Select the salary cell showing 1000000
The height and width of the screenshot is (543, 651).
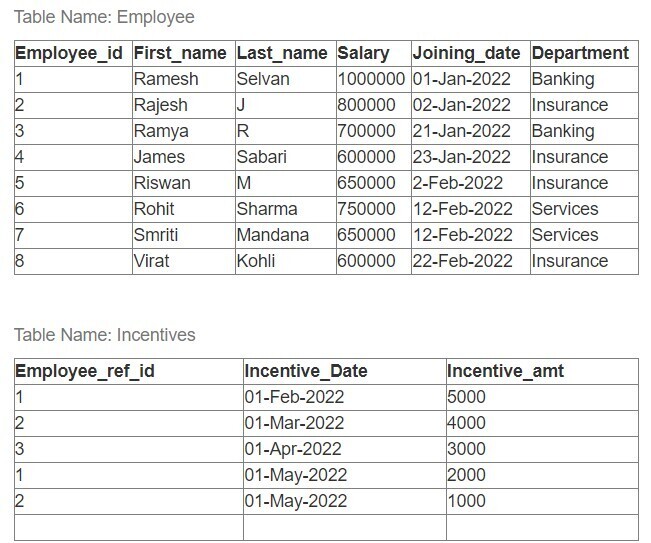click(x=371, y=79)
